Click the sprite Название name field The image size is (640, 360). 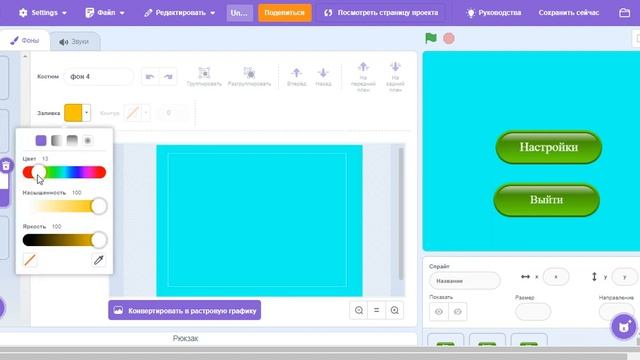464,281
